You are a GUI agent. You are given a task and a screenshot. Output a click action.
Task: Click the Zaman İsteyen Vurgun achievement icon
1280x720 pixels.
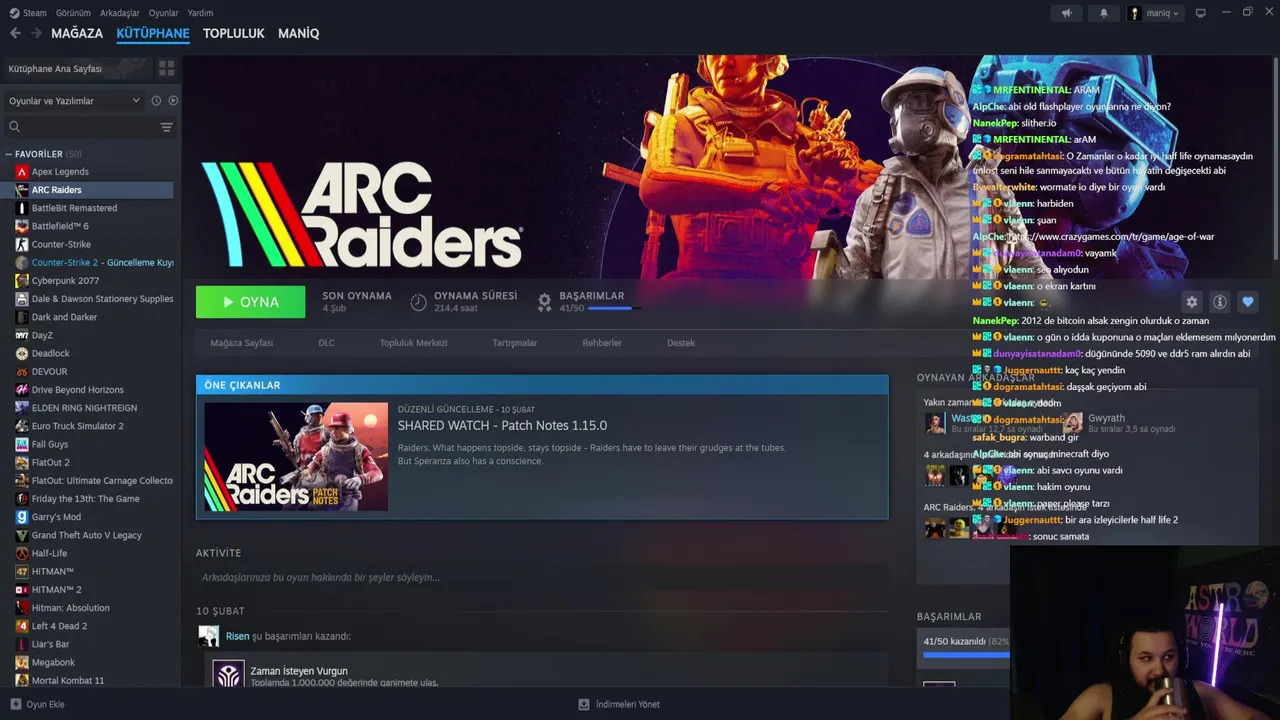(228, 675)
